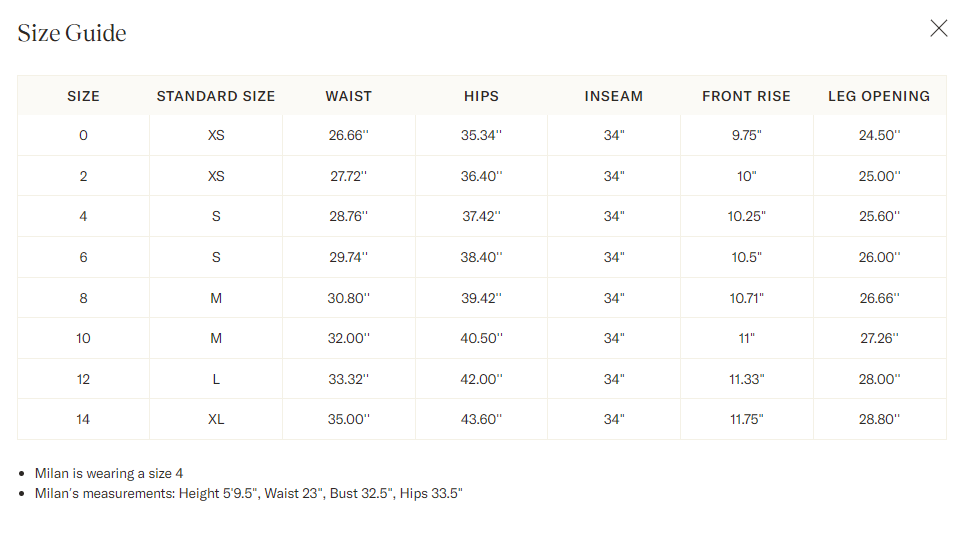Select the size 14 row cell
958x542 pixels.
[83, 419]
